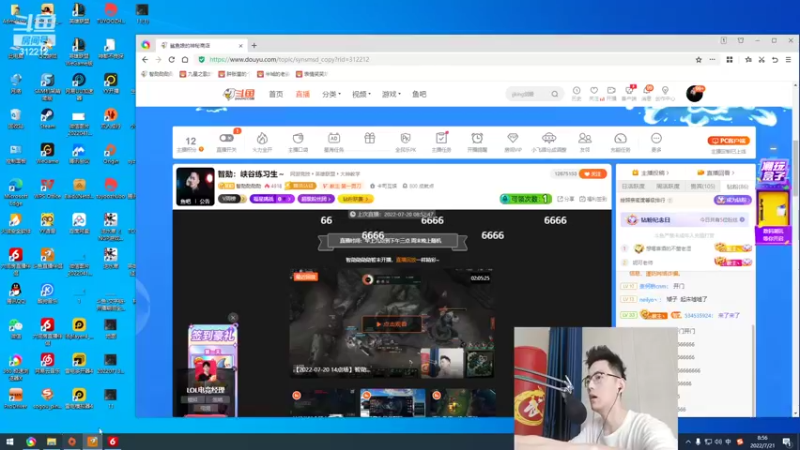Open the user avatar in Douyu header
The width and height of the screenshot is (800, 450).
click(x=694, y=93)
